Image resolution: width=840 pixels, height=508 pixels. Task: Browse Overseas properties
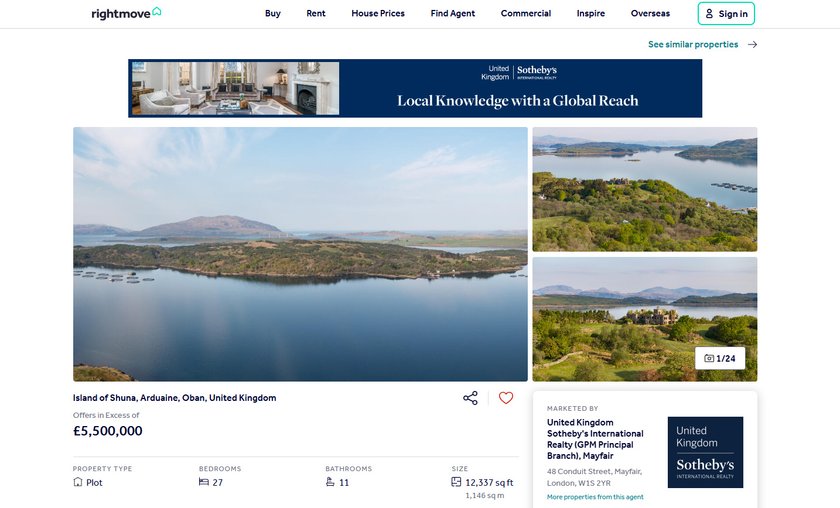pyautogui.click(x=650, y=13)
